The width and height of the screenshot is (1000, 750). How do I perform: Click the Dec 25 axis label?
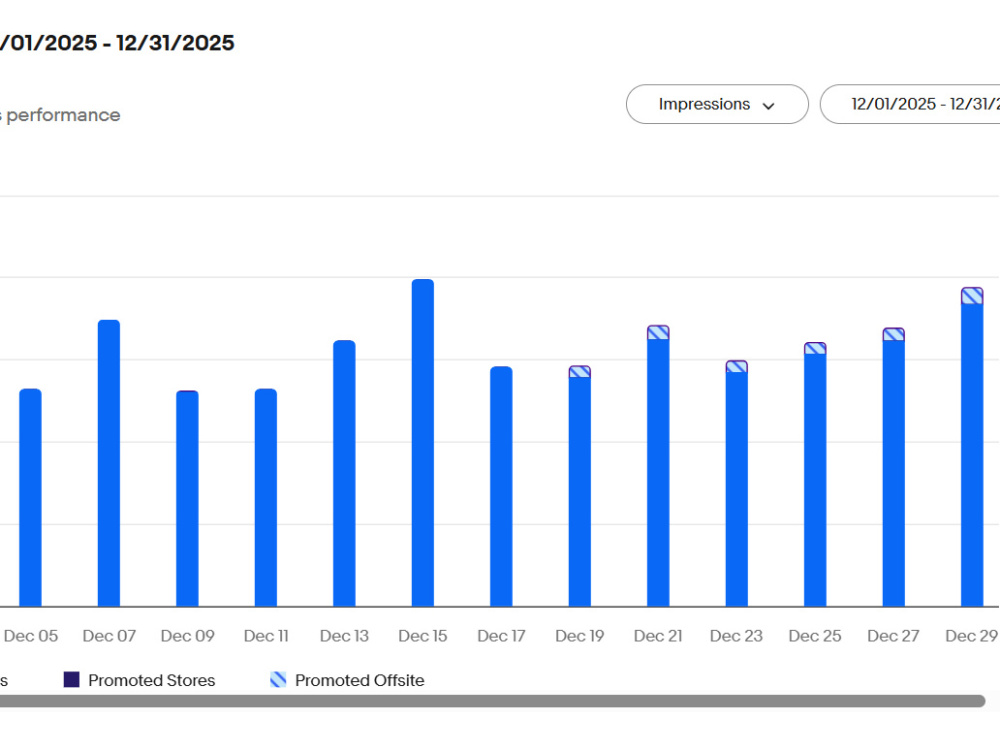tap(815, 636)
